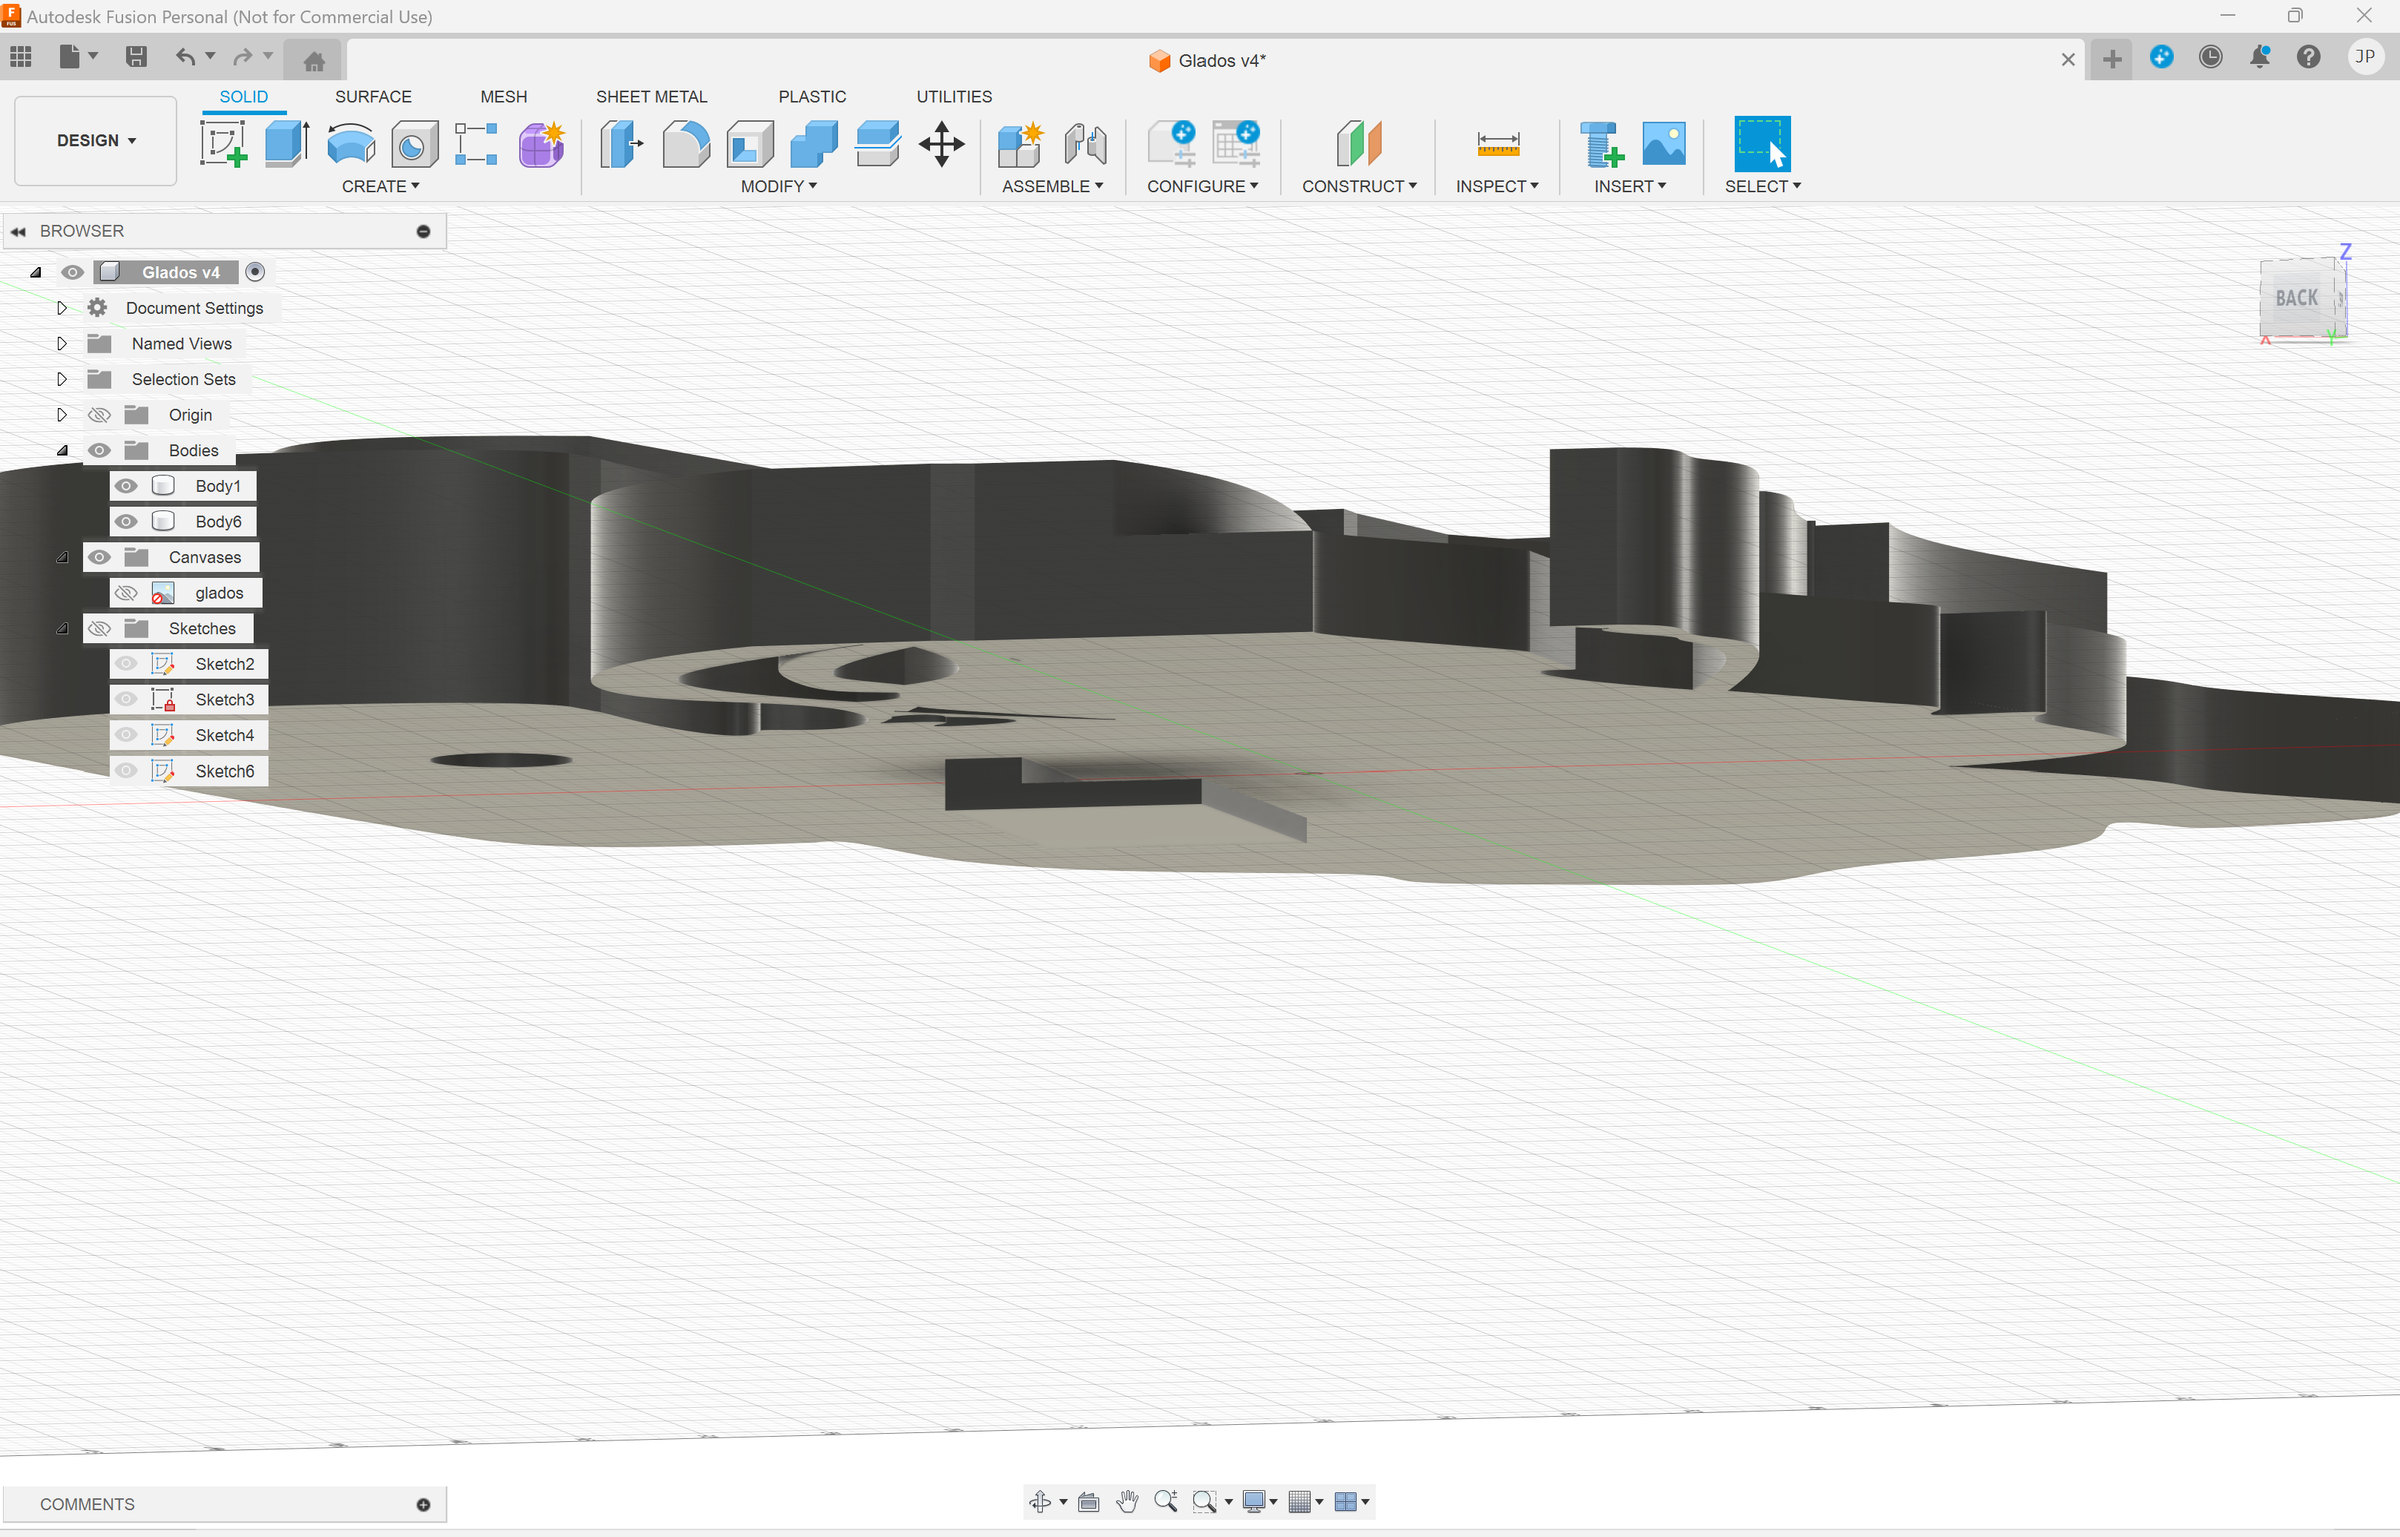The image size is (2400, 1537).
Task: Select the Revolve tool icon
Action: (x=351, y=144)
